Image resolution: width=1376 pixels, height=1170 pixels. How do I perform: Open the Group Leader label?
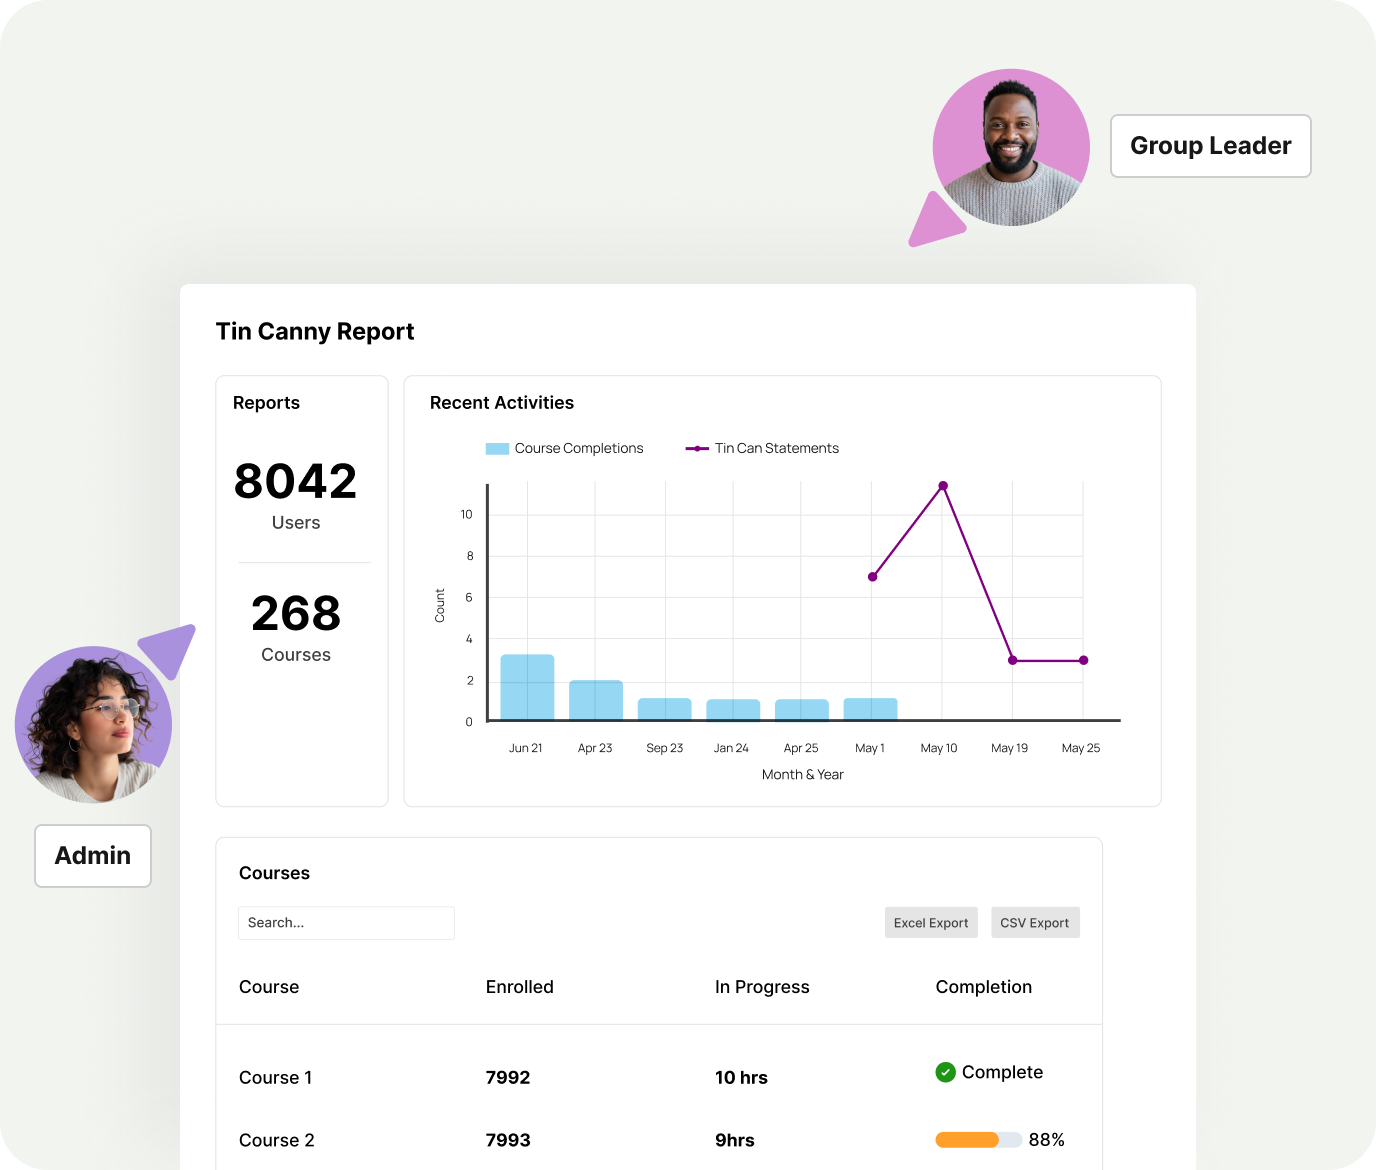click(x=1210, y=146)
